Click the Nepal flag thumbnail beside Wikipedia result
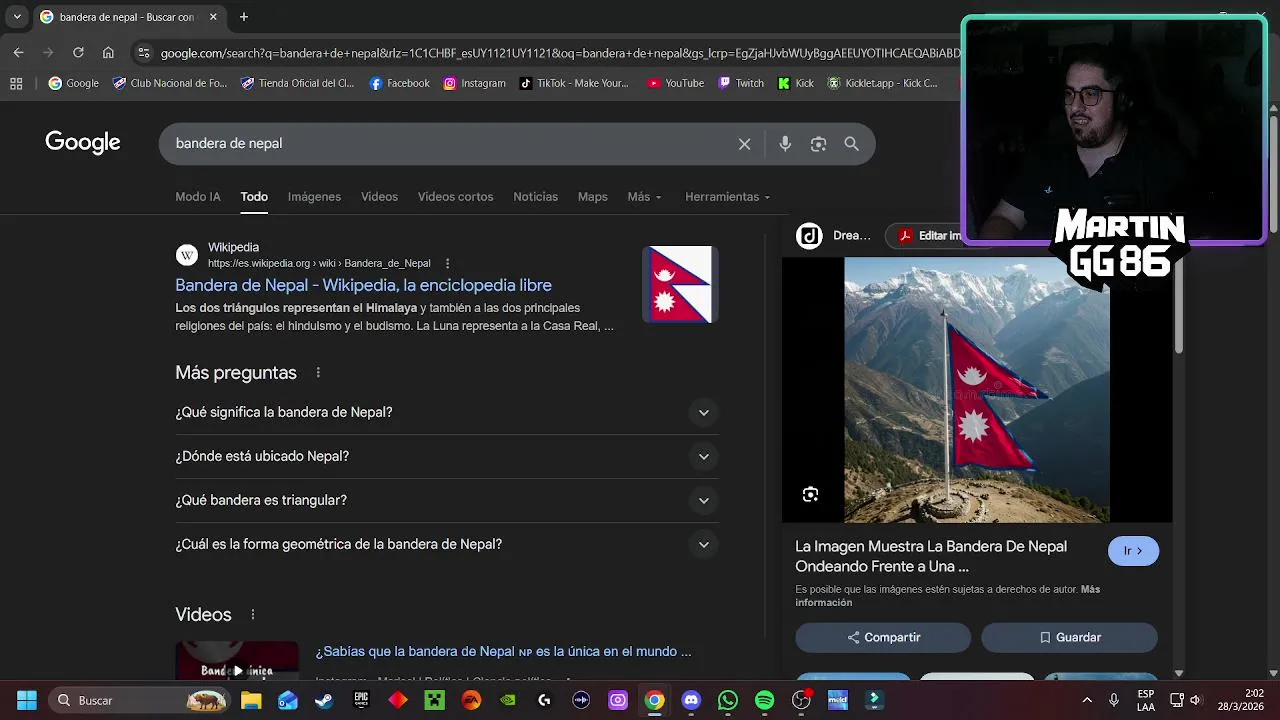Viewport: 1280px width, 720px height. (680, 284)
